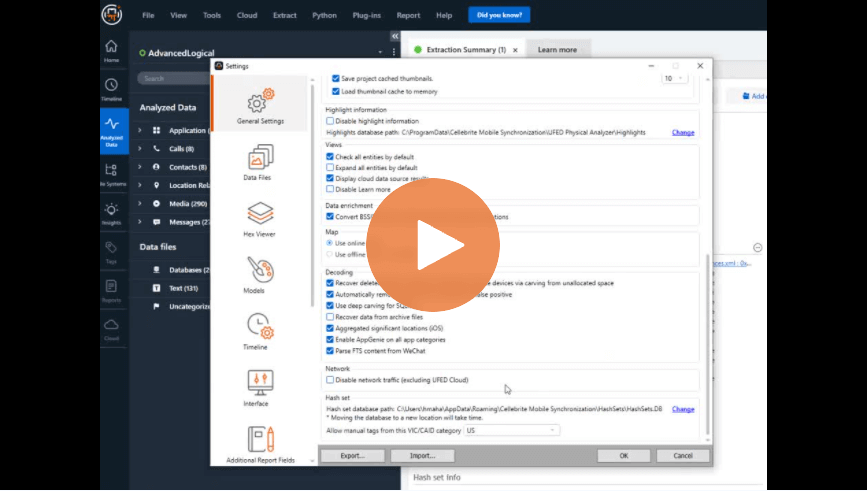Switch to the Learn more tab

coord(557,50)
